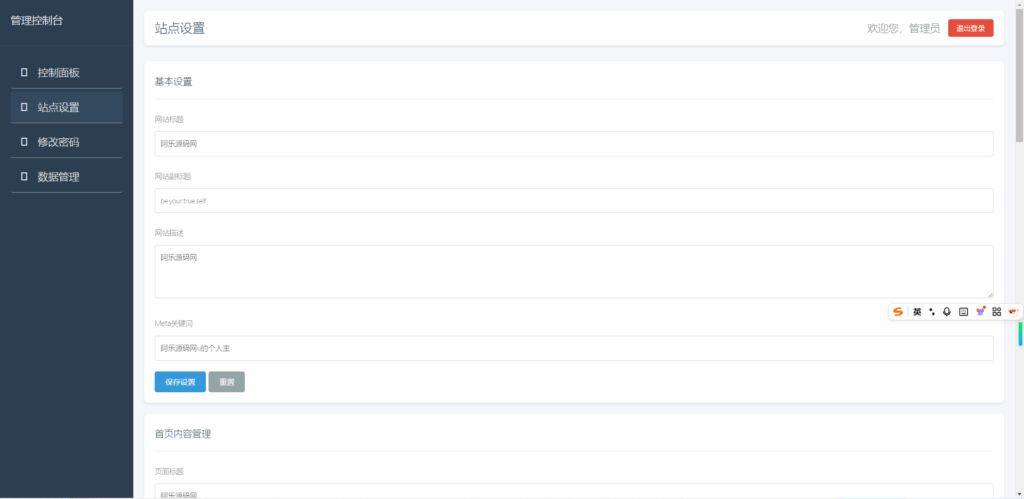The width and height of the screenshot is (1024, 499).
Task: Click the 重置 button
Action: point(226,382)
